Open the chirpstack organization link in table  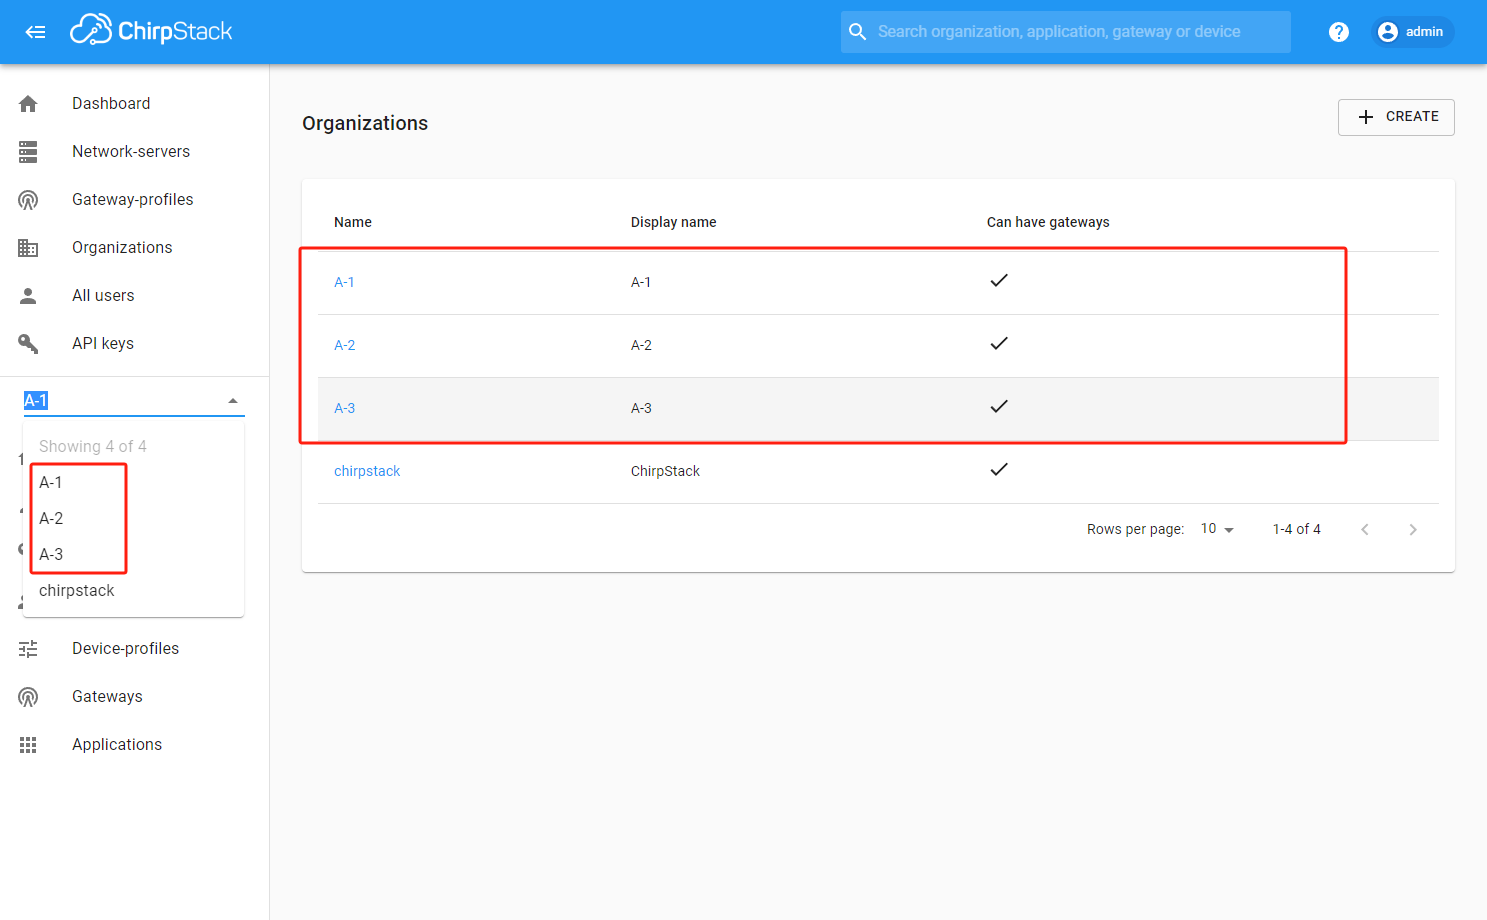coord(367,471)
